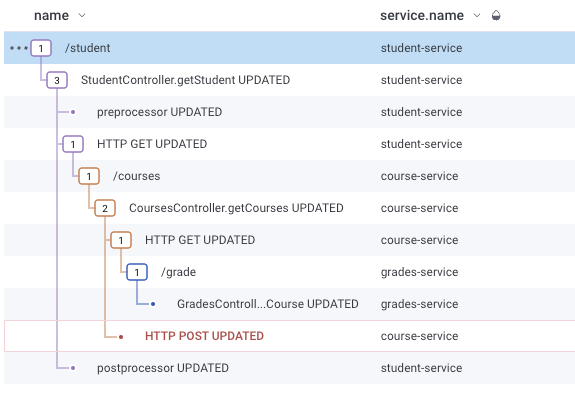The height and width of the screenshot is (404, 575).
Task: Click grades-service value in /grade row
Action: [x=419, y=272]
